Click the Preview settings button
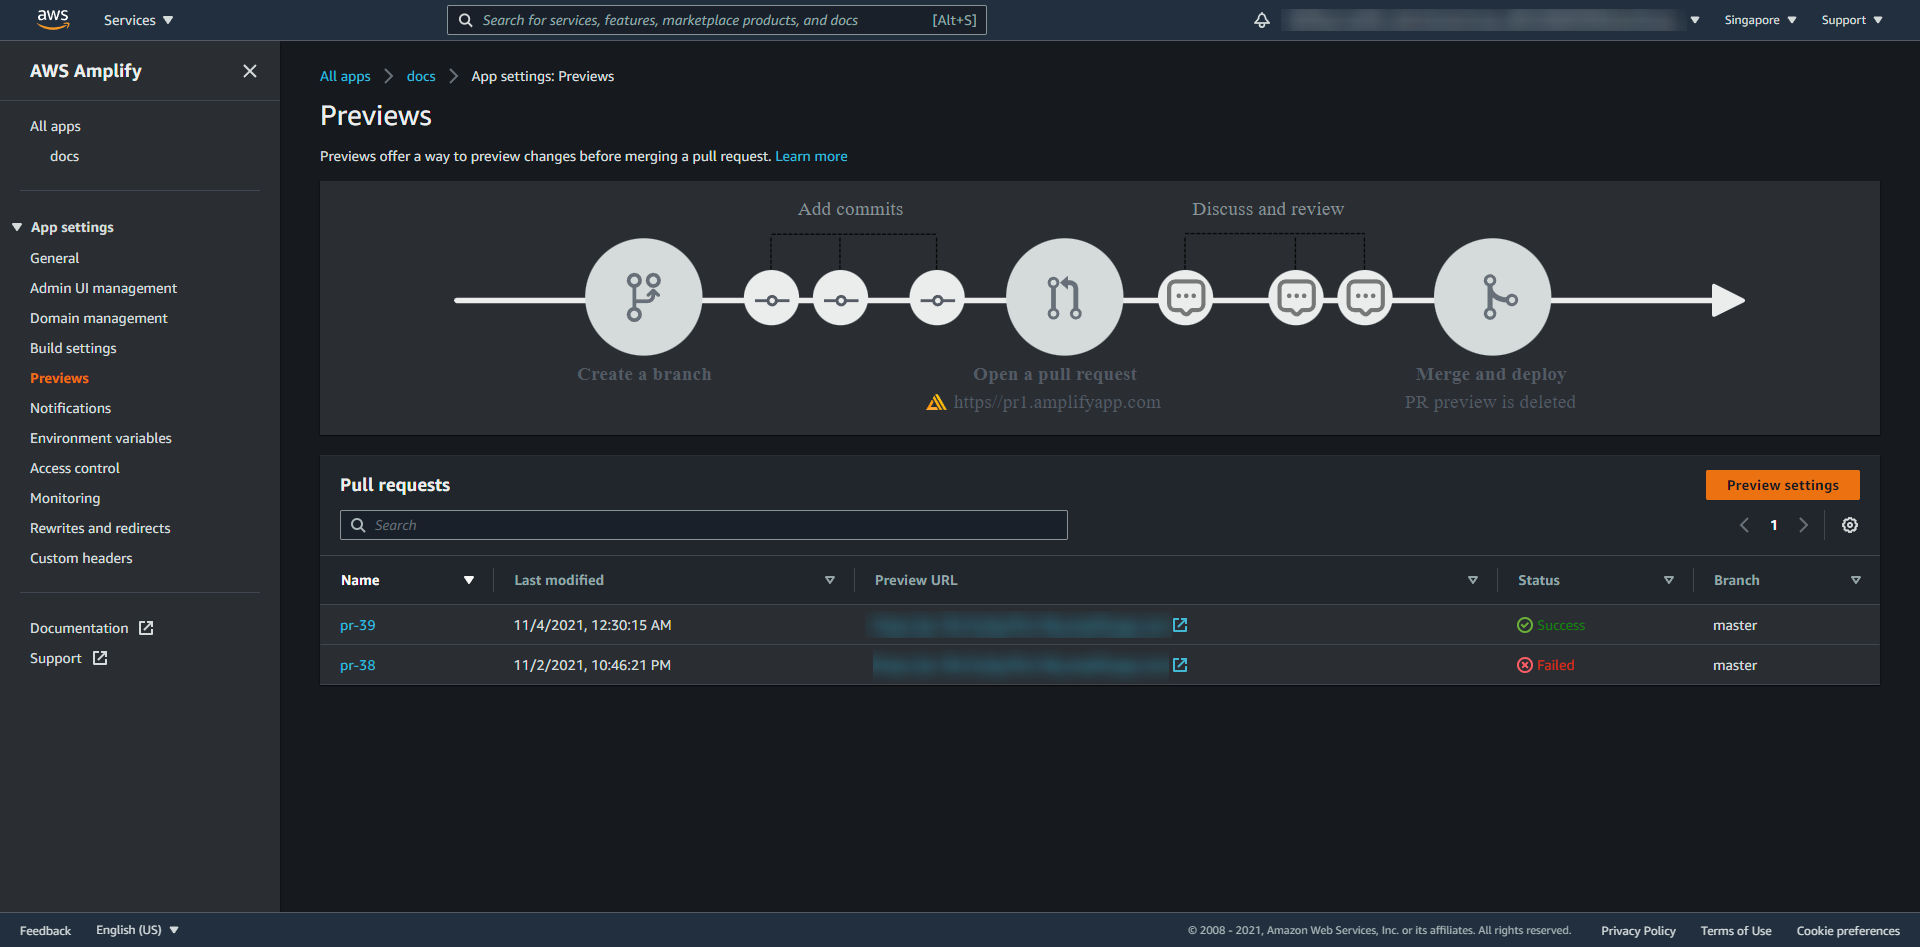 tap(1782, 484)
